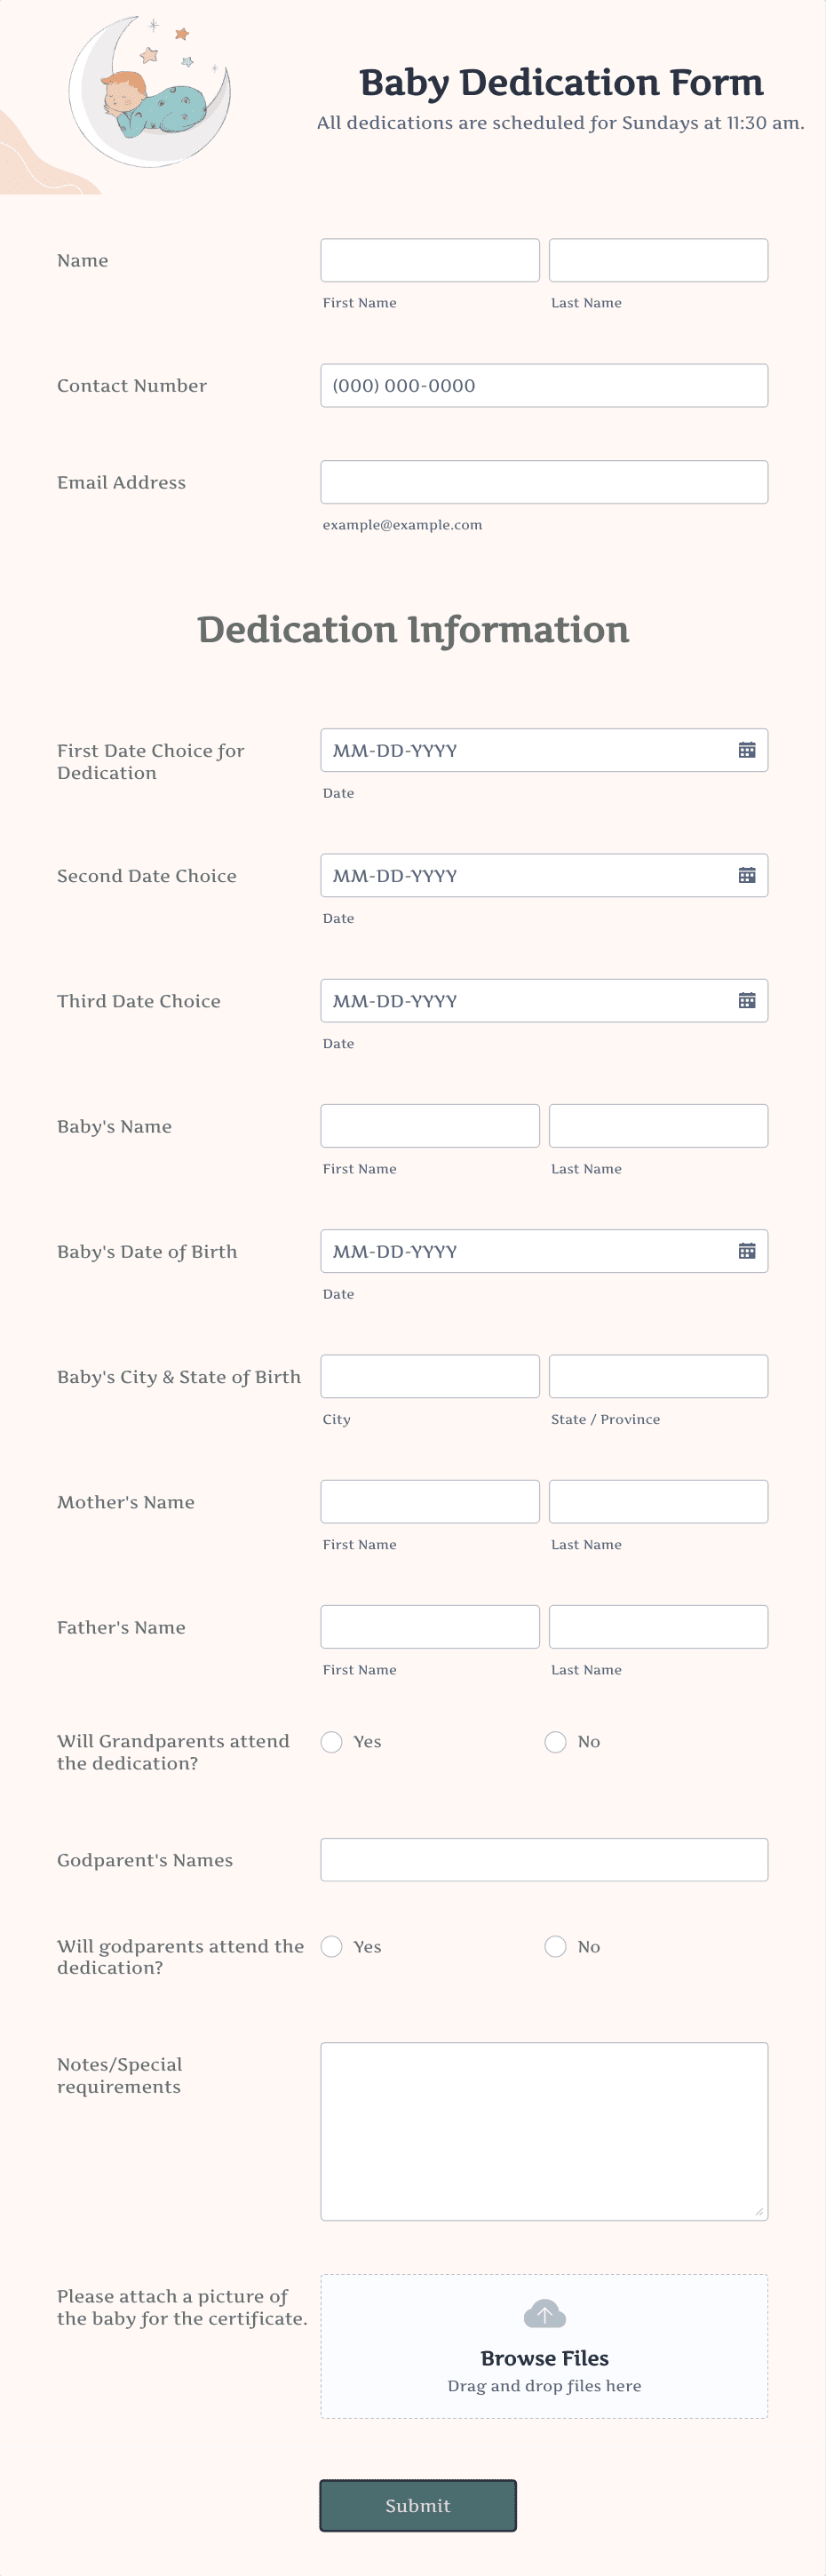Open the calendar picker for First Date Choice
Viewport: 826px width, 2576px height.
[748, 750]
